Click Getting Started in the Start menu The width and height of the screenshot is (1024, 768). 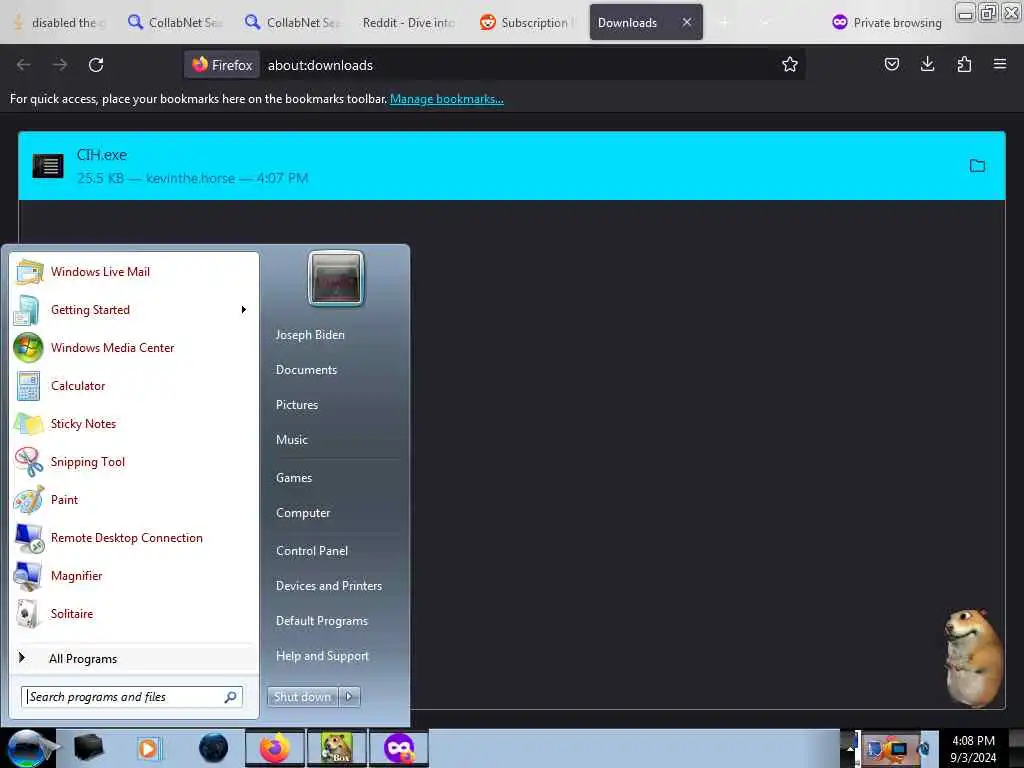134,310
